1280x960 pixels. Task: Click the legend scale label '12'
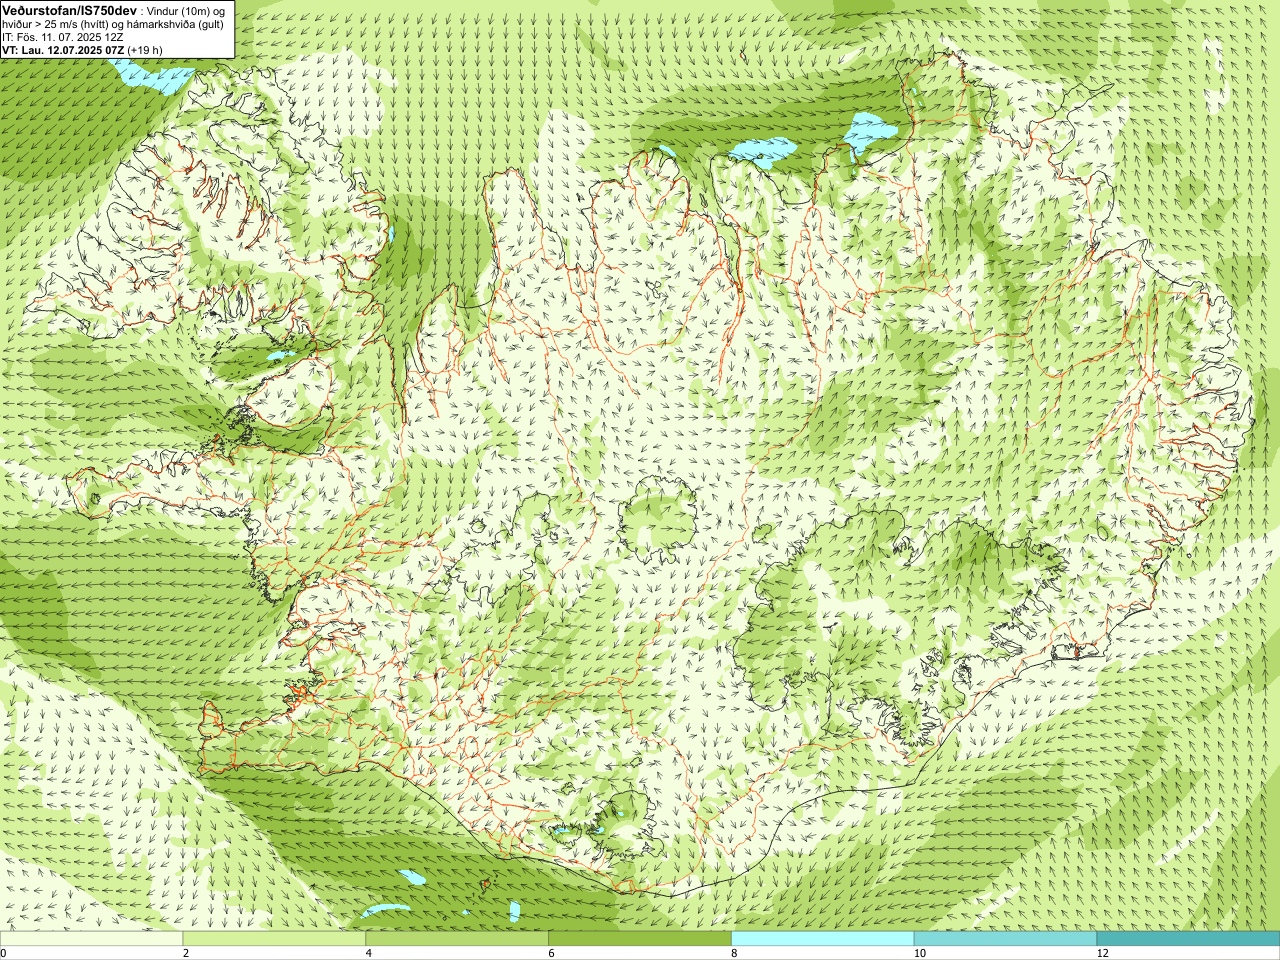[x=1102, y=953]
